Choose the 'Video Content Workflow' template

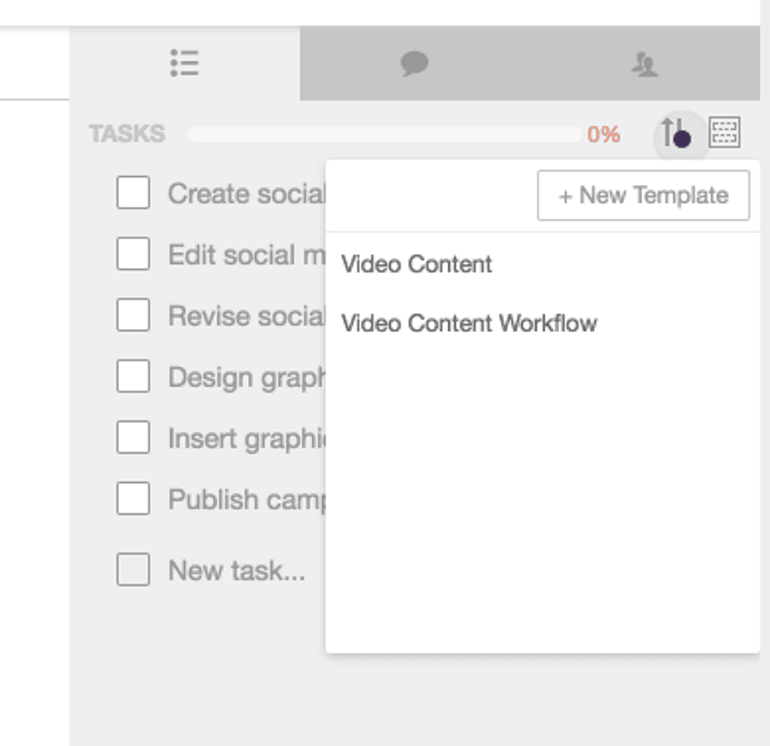point(469,323)
